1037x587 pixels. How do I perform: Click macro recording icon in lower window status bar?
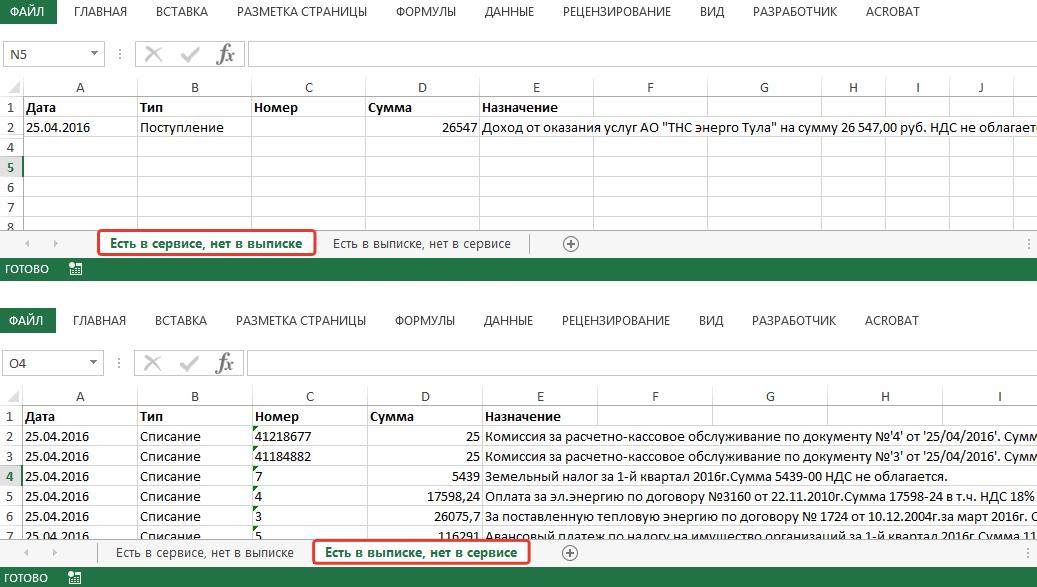(x=74, y=578)
